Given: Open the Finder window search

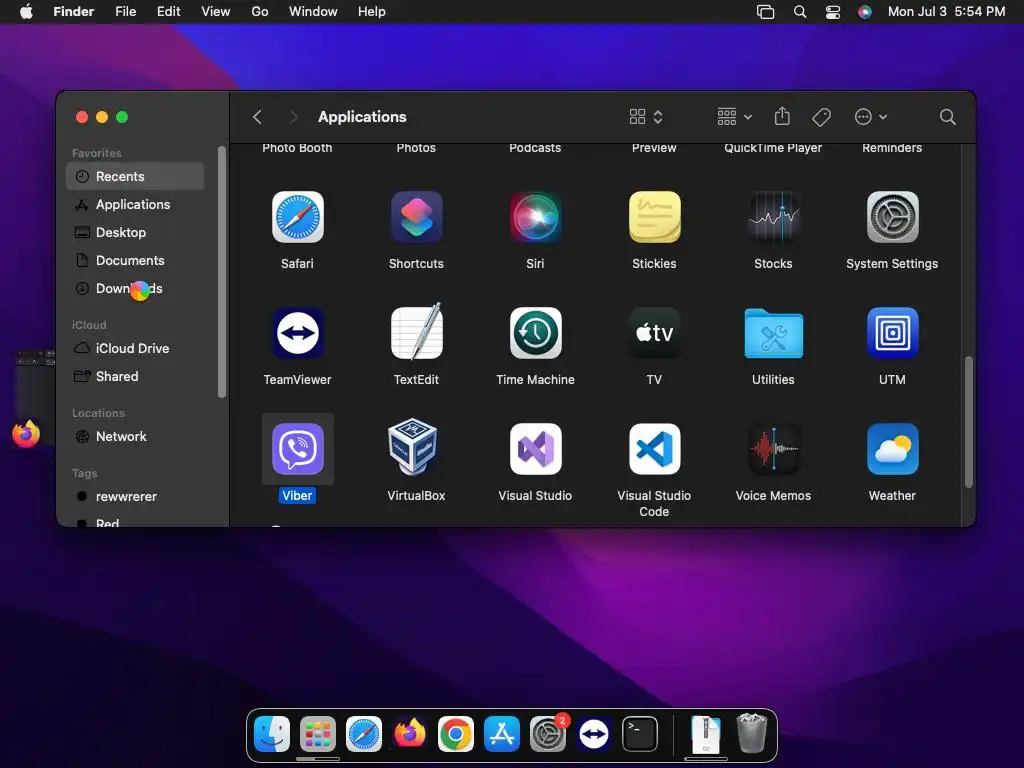Looking at the screenshot, I should click(948, 117).
